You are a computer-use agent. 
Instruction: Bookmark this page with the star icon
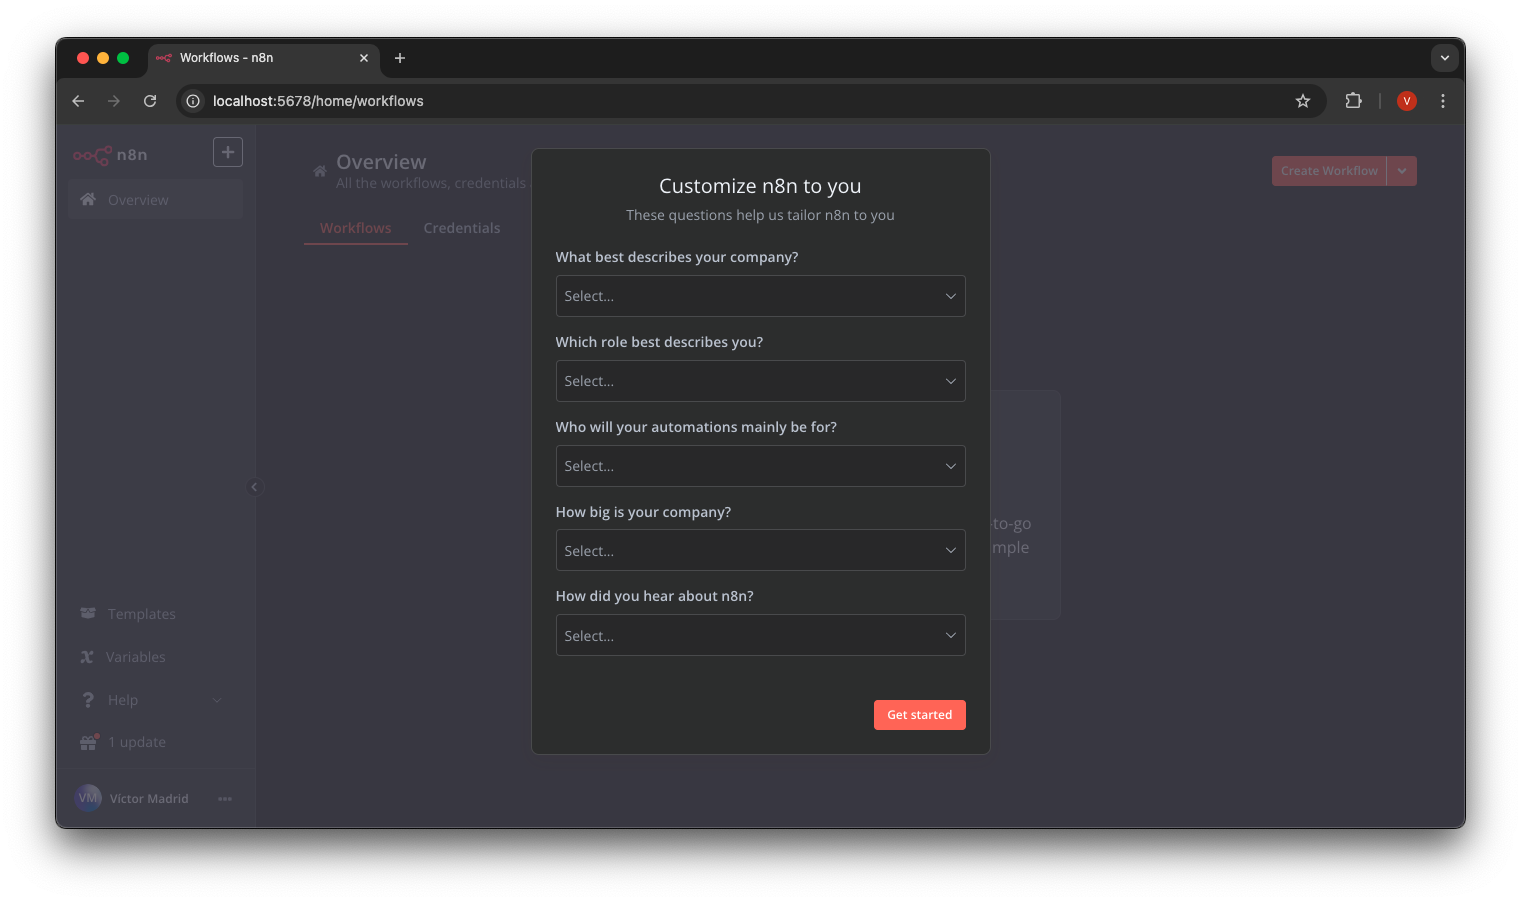[1303, 101]
